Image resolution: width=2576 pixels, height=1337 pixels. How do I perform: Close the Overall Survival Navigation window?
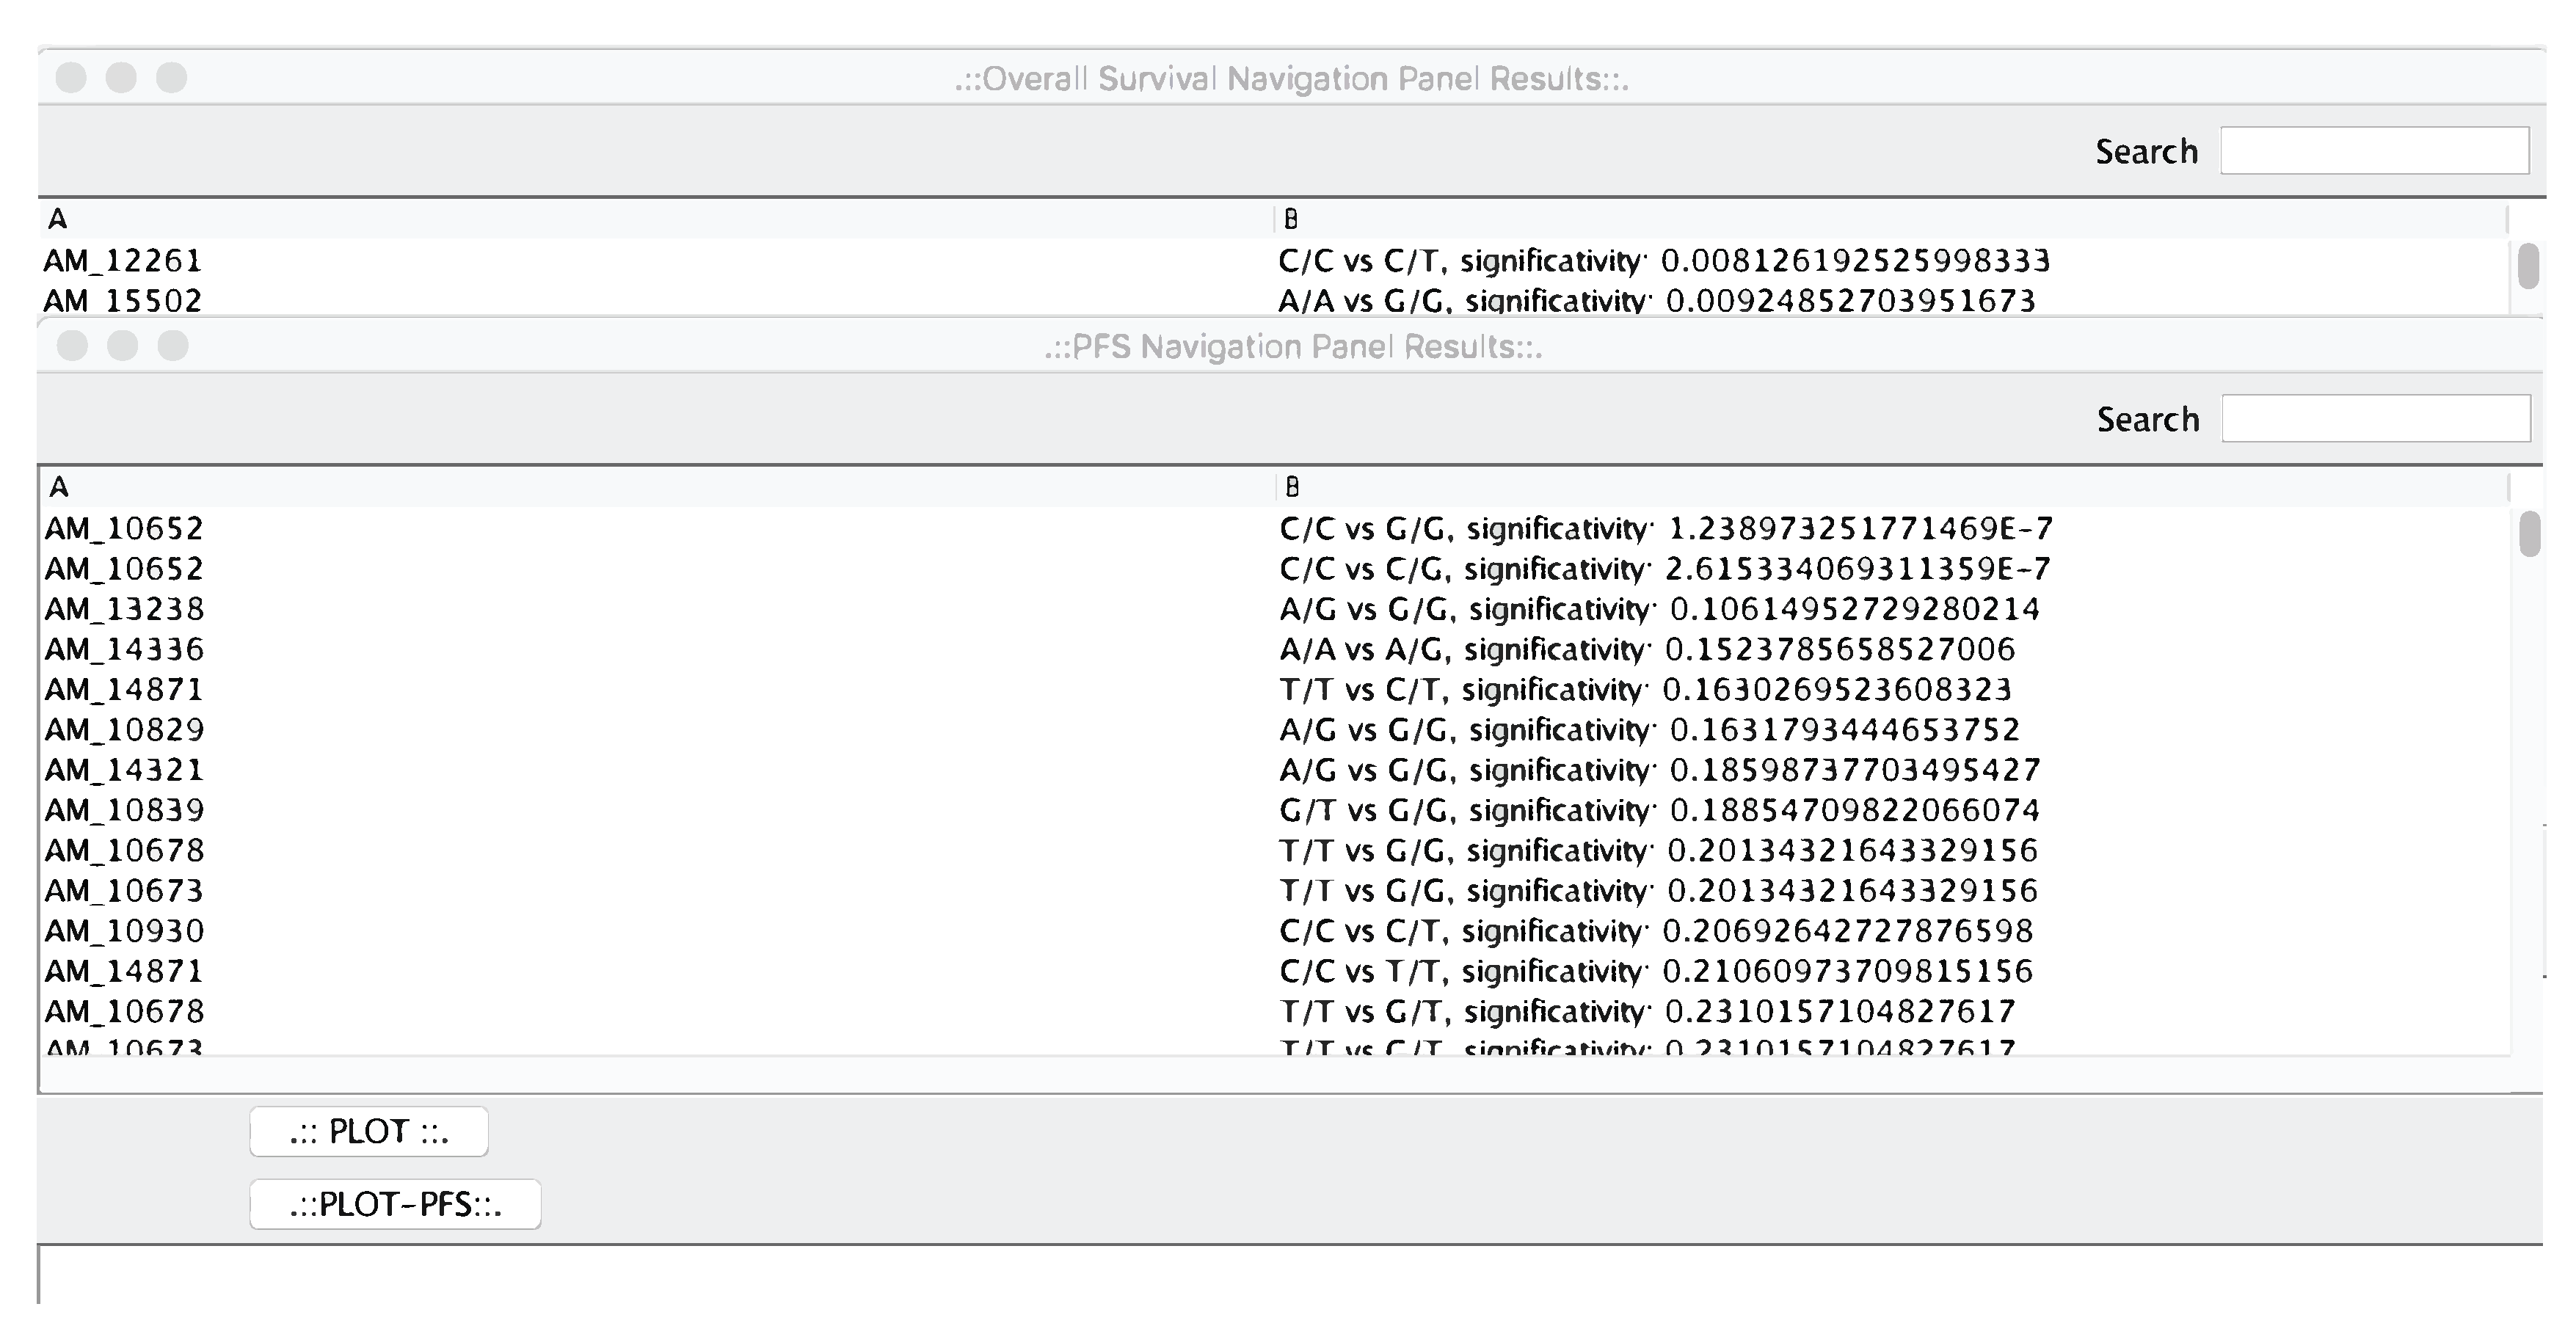[x=71, y=78]
